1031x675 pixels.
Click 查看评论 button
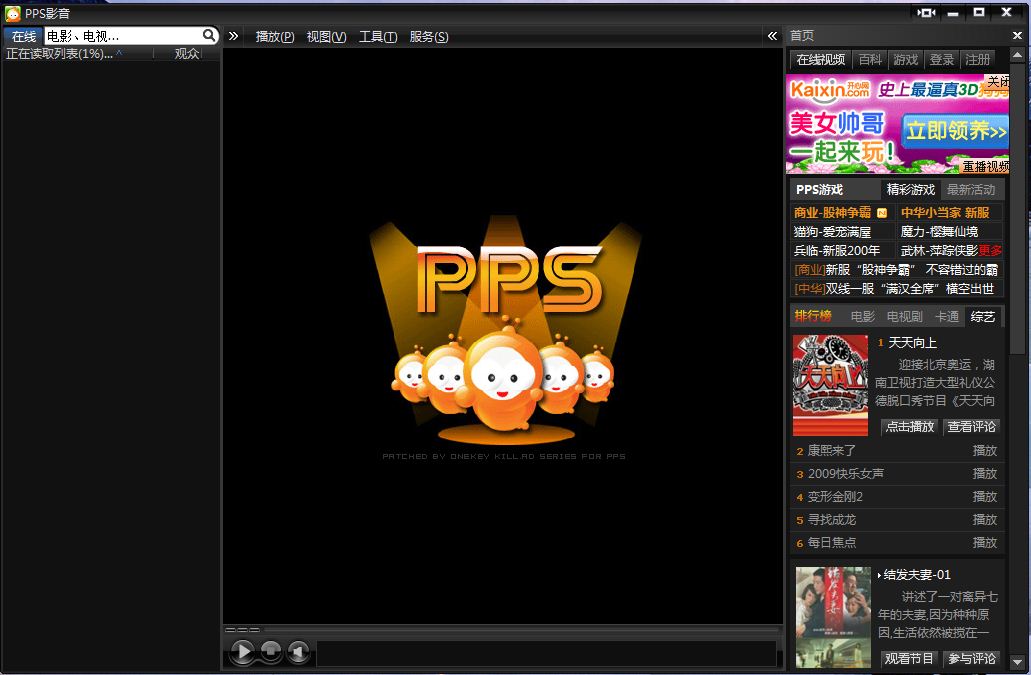click(971, 427)
